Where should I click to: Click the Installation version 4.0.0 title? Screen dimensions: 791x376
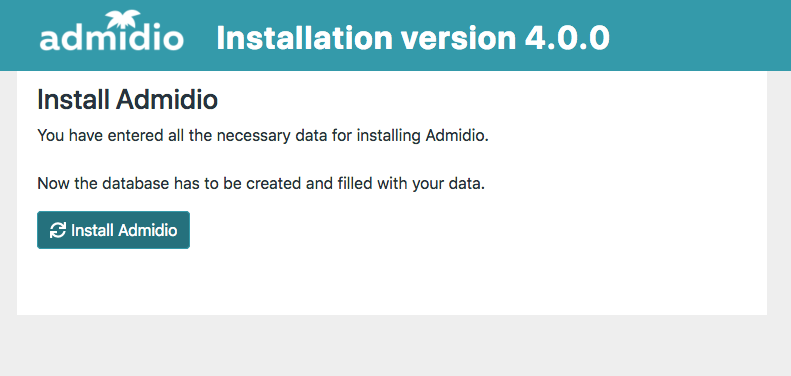[x=413, y=38]
